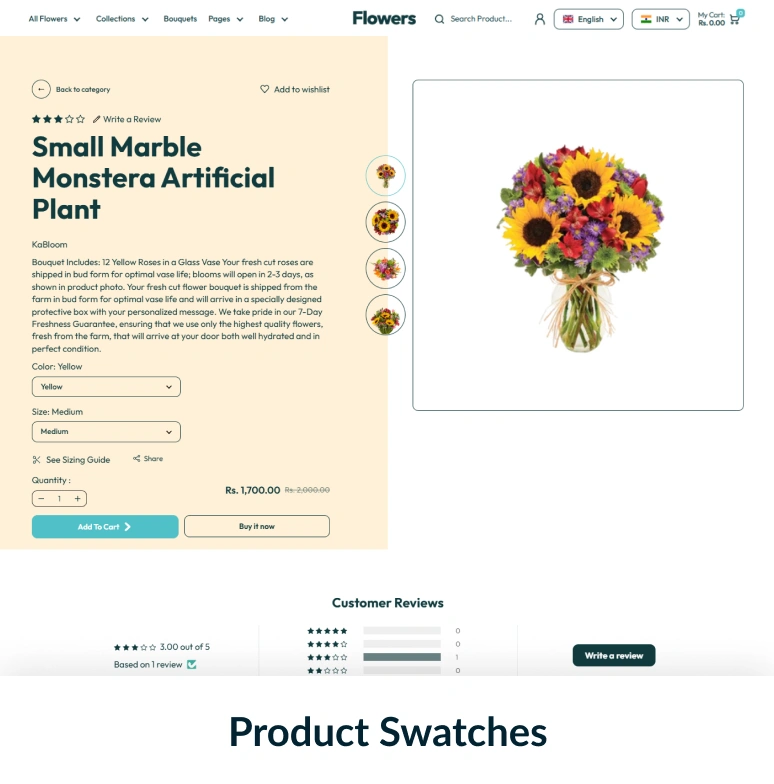Screen dimensions: 774x784
Task: Open the user account icon
Action: (x=540, y=19)
